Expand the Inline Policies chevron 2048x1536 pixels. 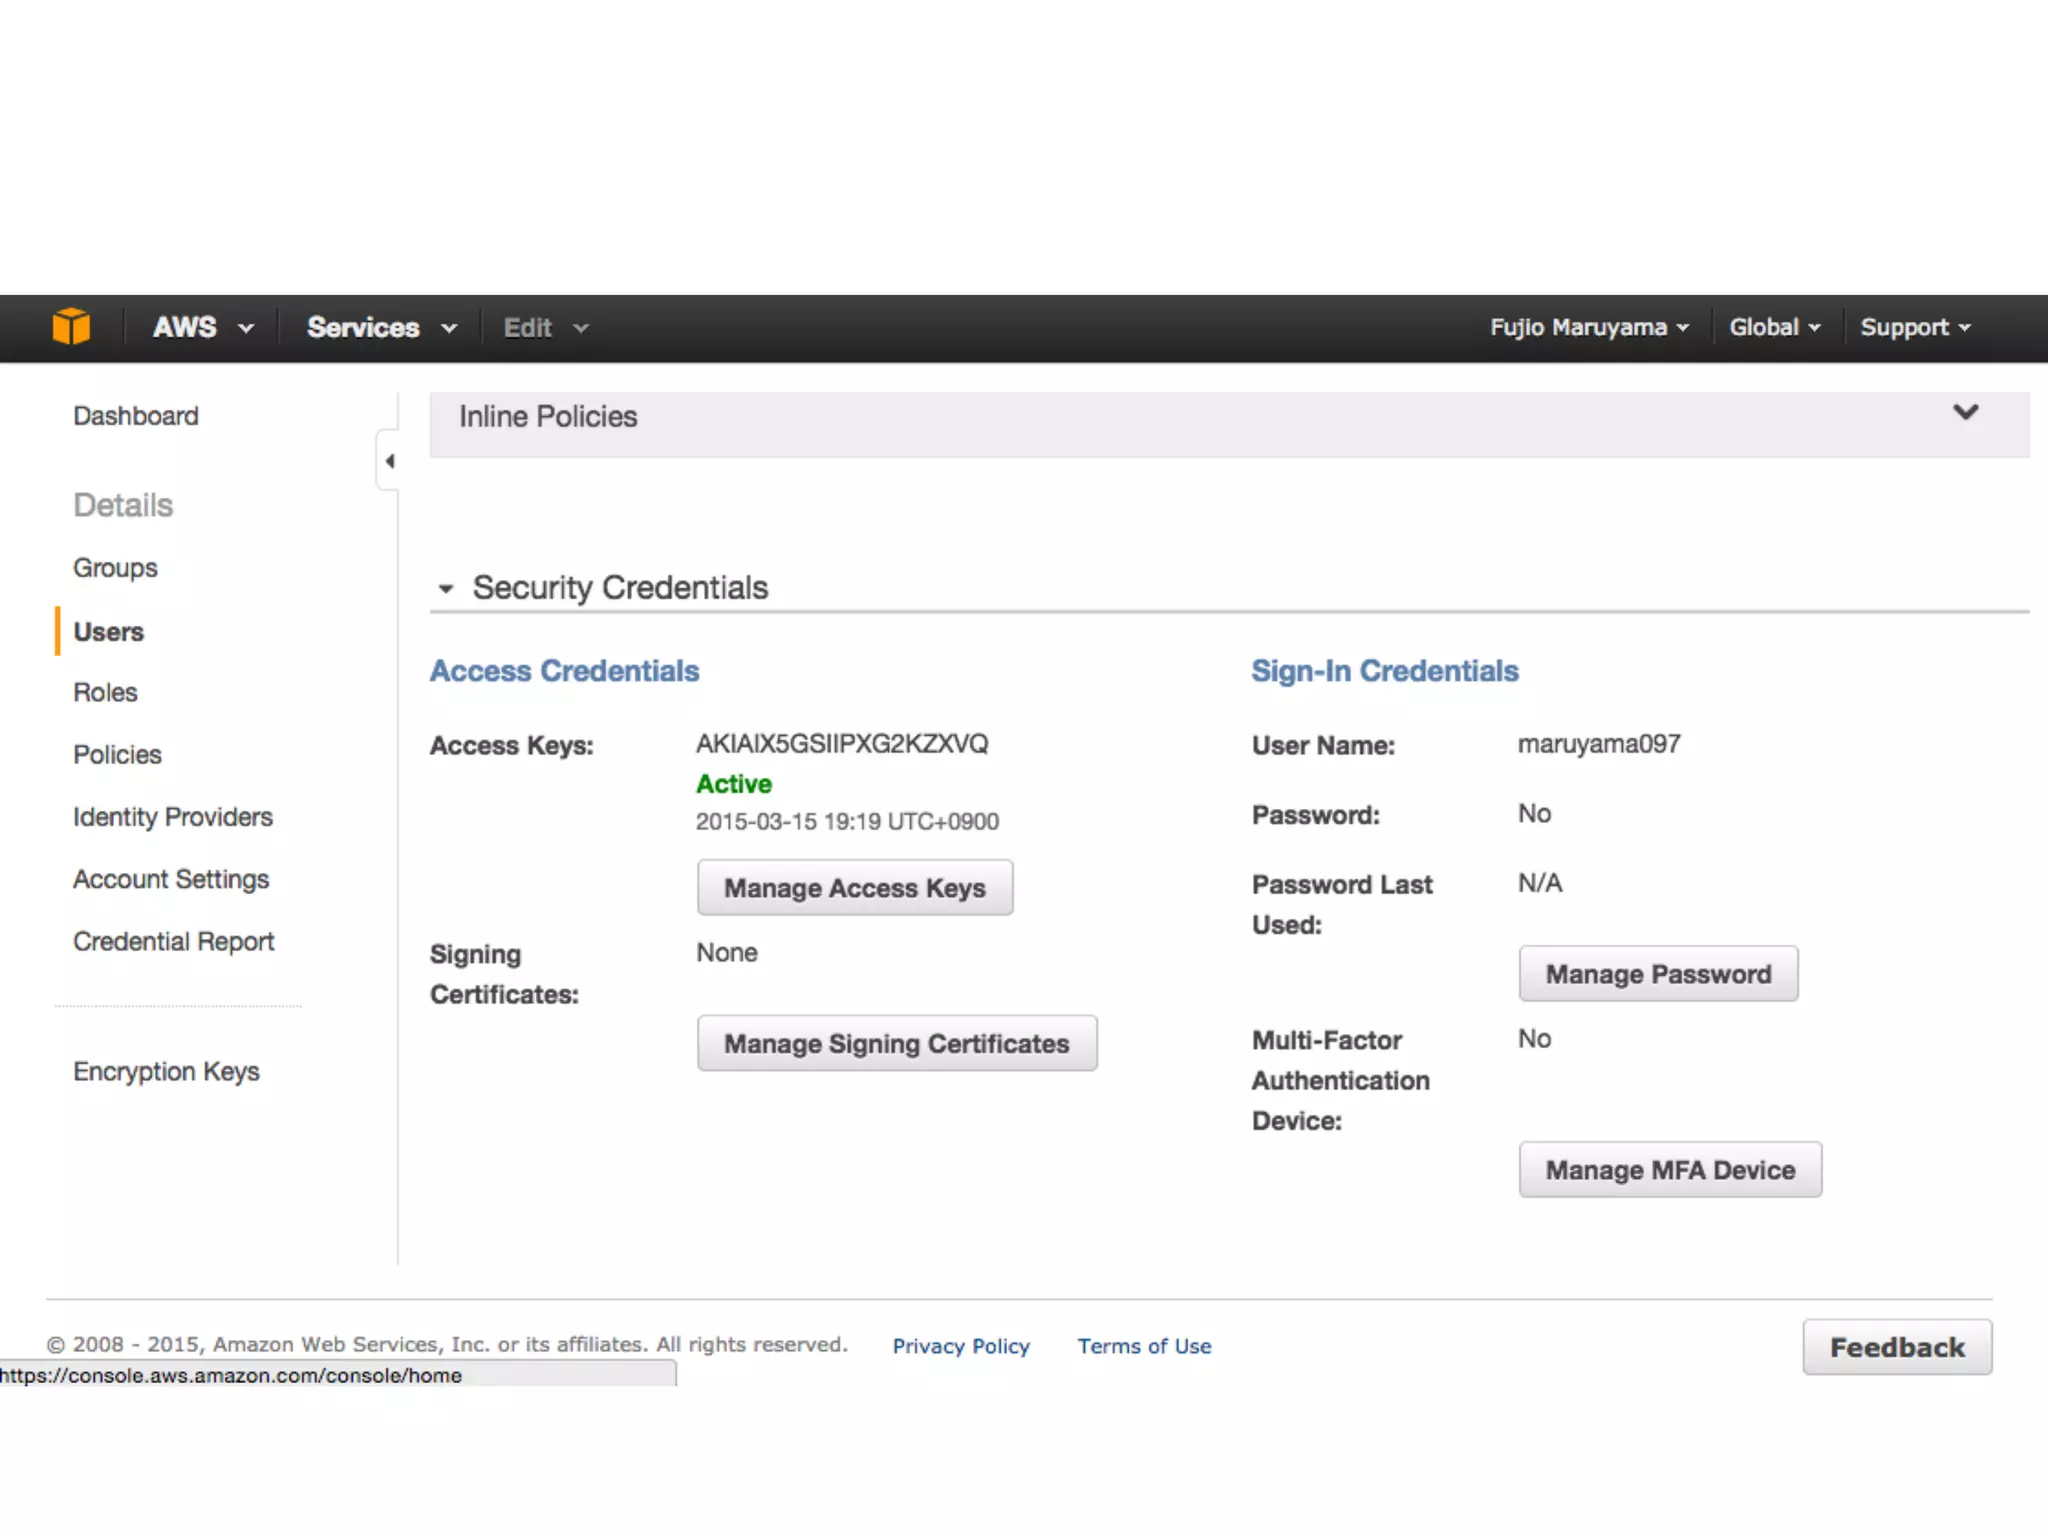[1965, 413]
